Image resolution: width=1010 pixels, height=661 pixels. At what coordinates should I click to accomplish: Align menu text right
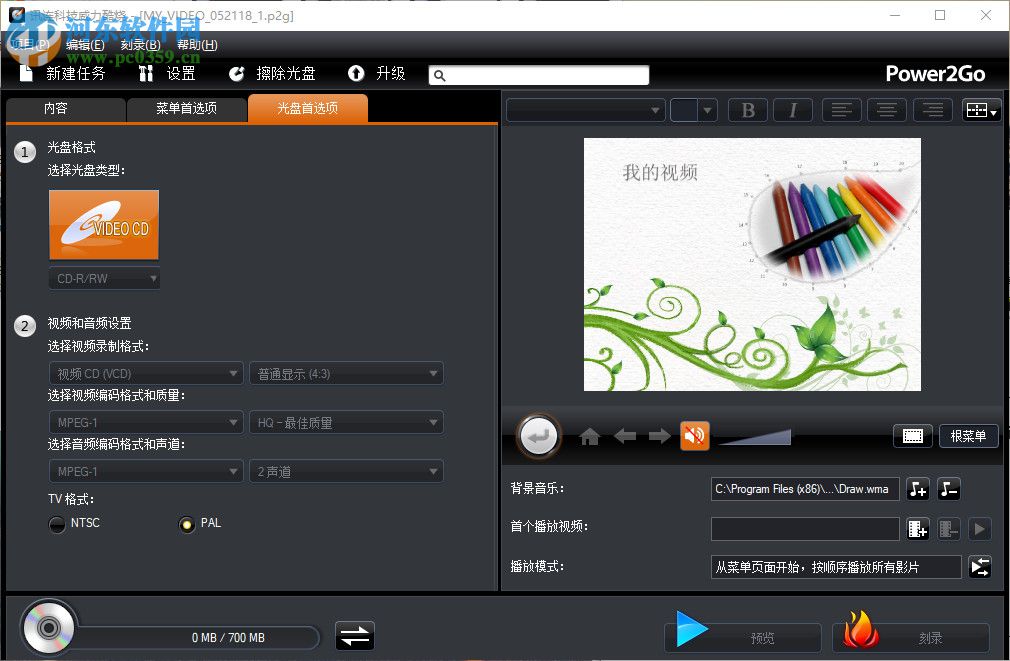coord(932,110)
